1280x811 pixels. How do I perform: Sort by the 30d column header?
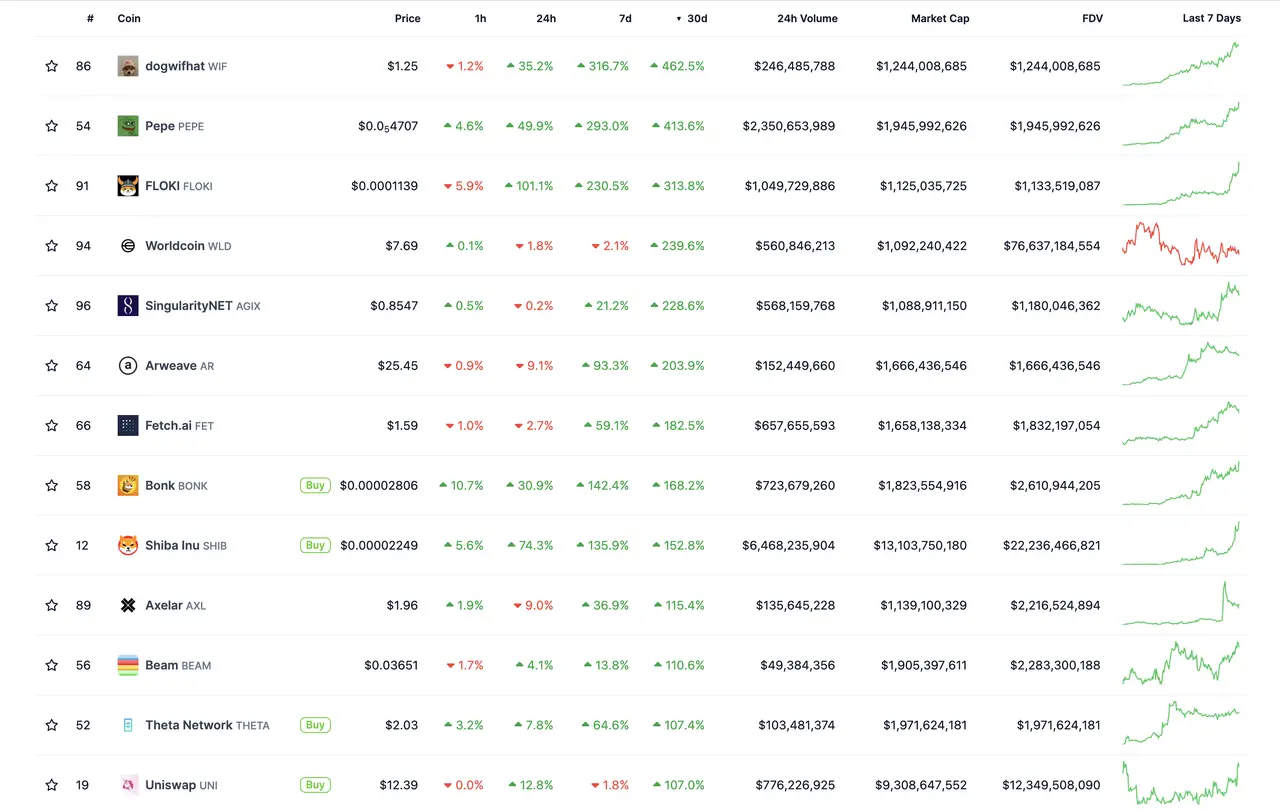click(x=696, y=18)
